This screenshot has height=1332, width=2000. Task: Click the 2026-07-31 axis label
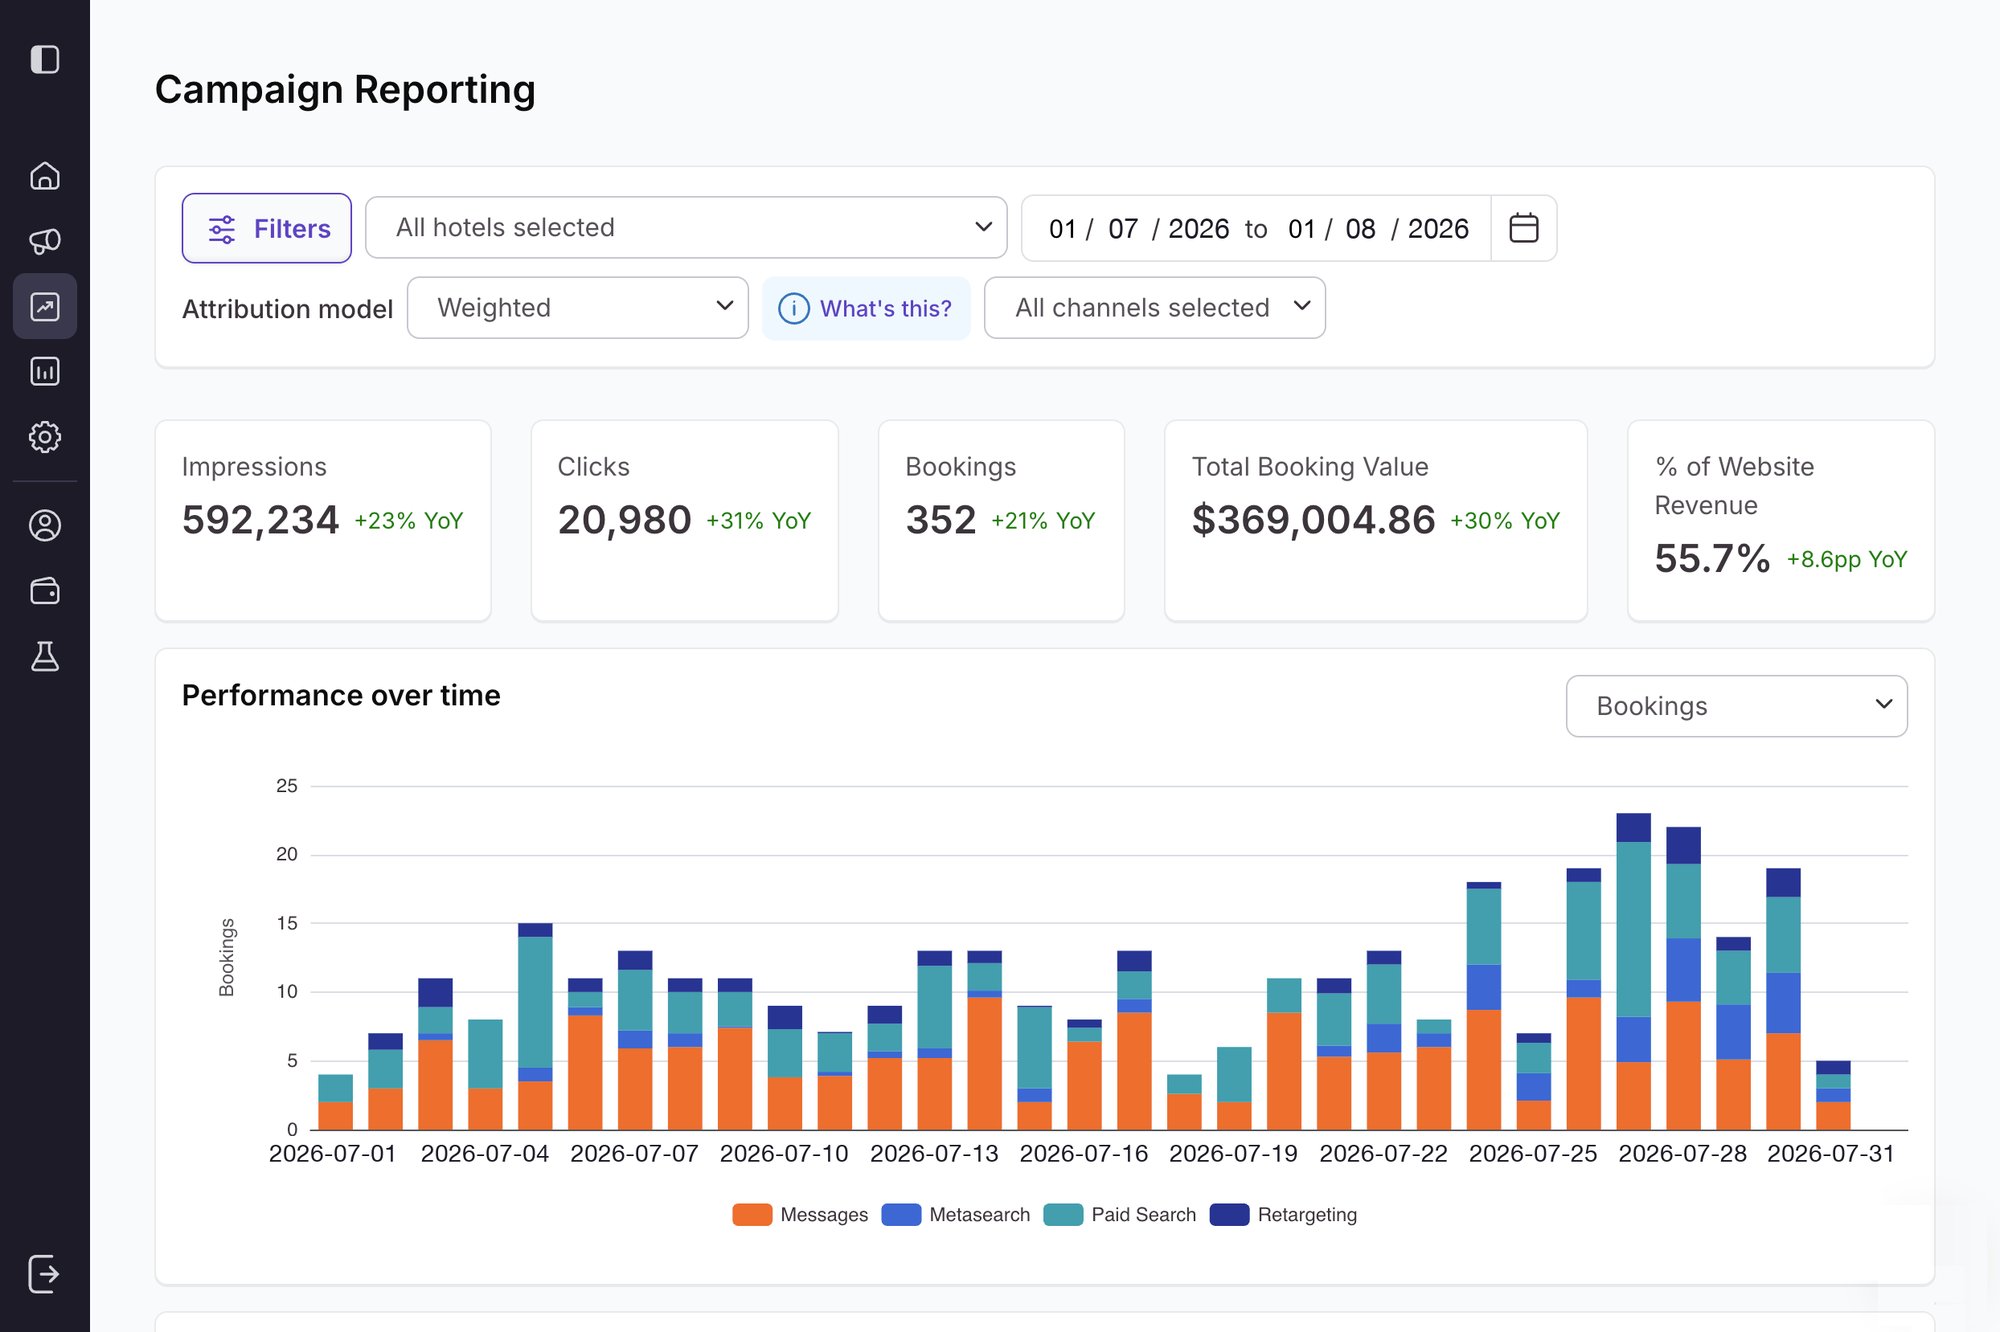(x=1831, y=1154)
